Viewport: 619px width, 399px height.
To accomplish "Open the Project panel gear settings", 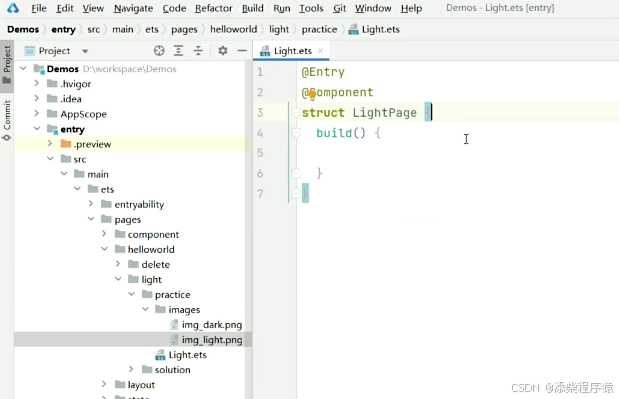I will click(223, 51).
